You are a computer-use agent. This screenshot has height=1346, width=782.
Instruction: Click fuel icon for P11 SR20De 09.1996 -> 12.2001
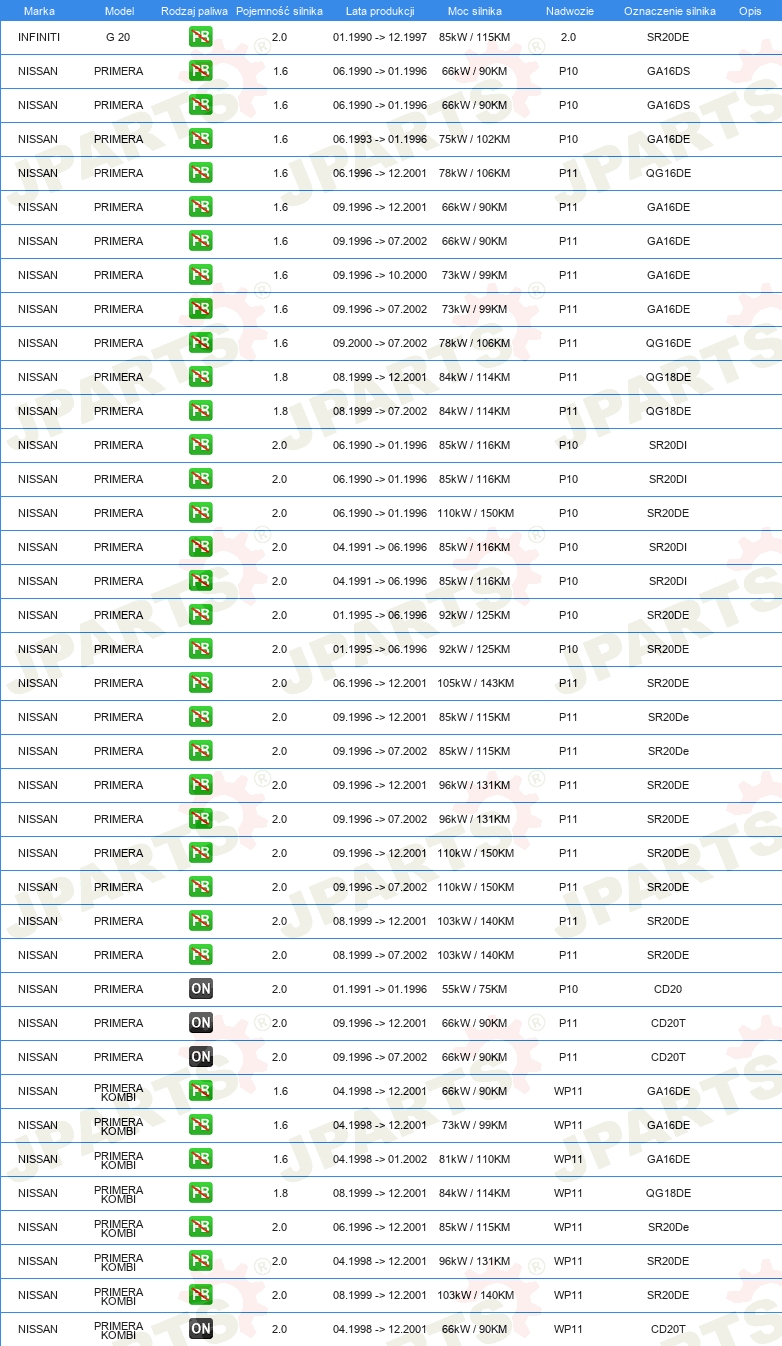point(200,717)
